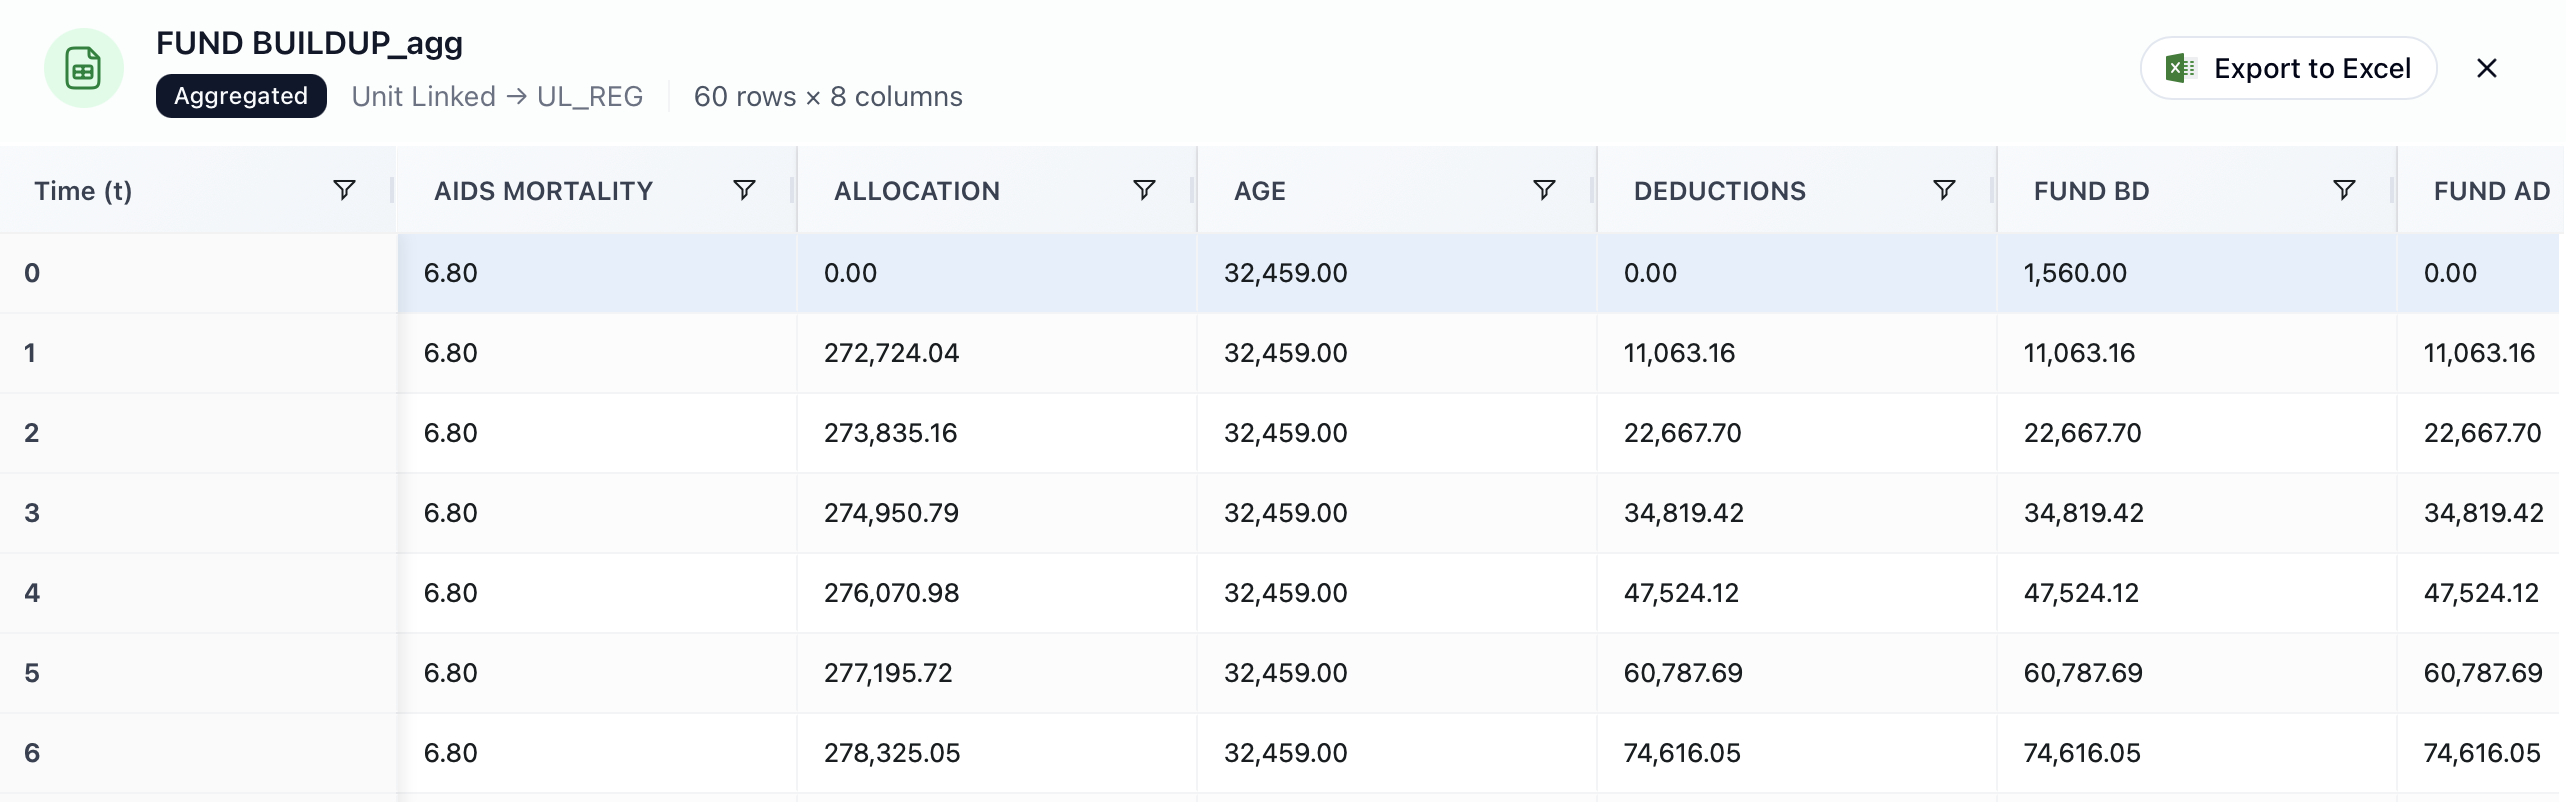Click FUND AD value 0.00
The height and width of the screenshot is (802, 2566).
(2450, 273)
